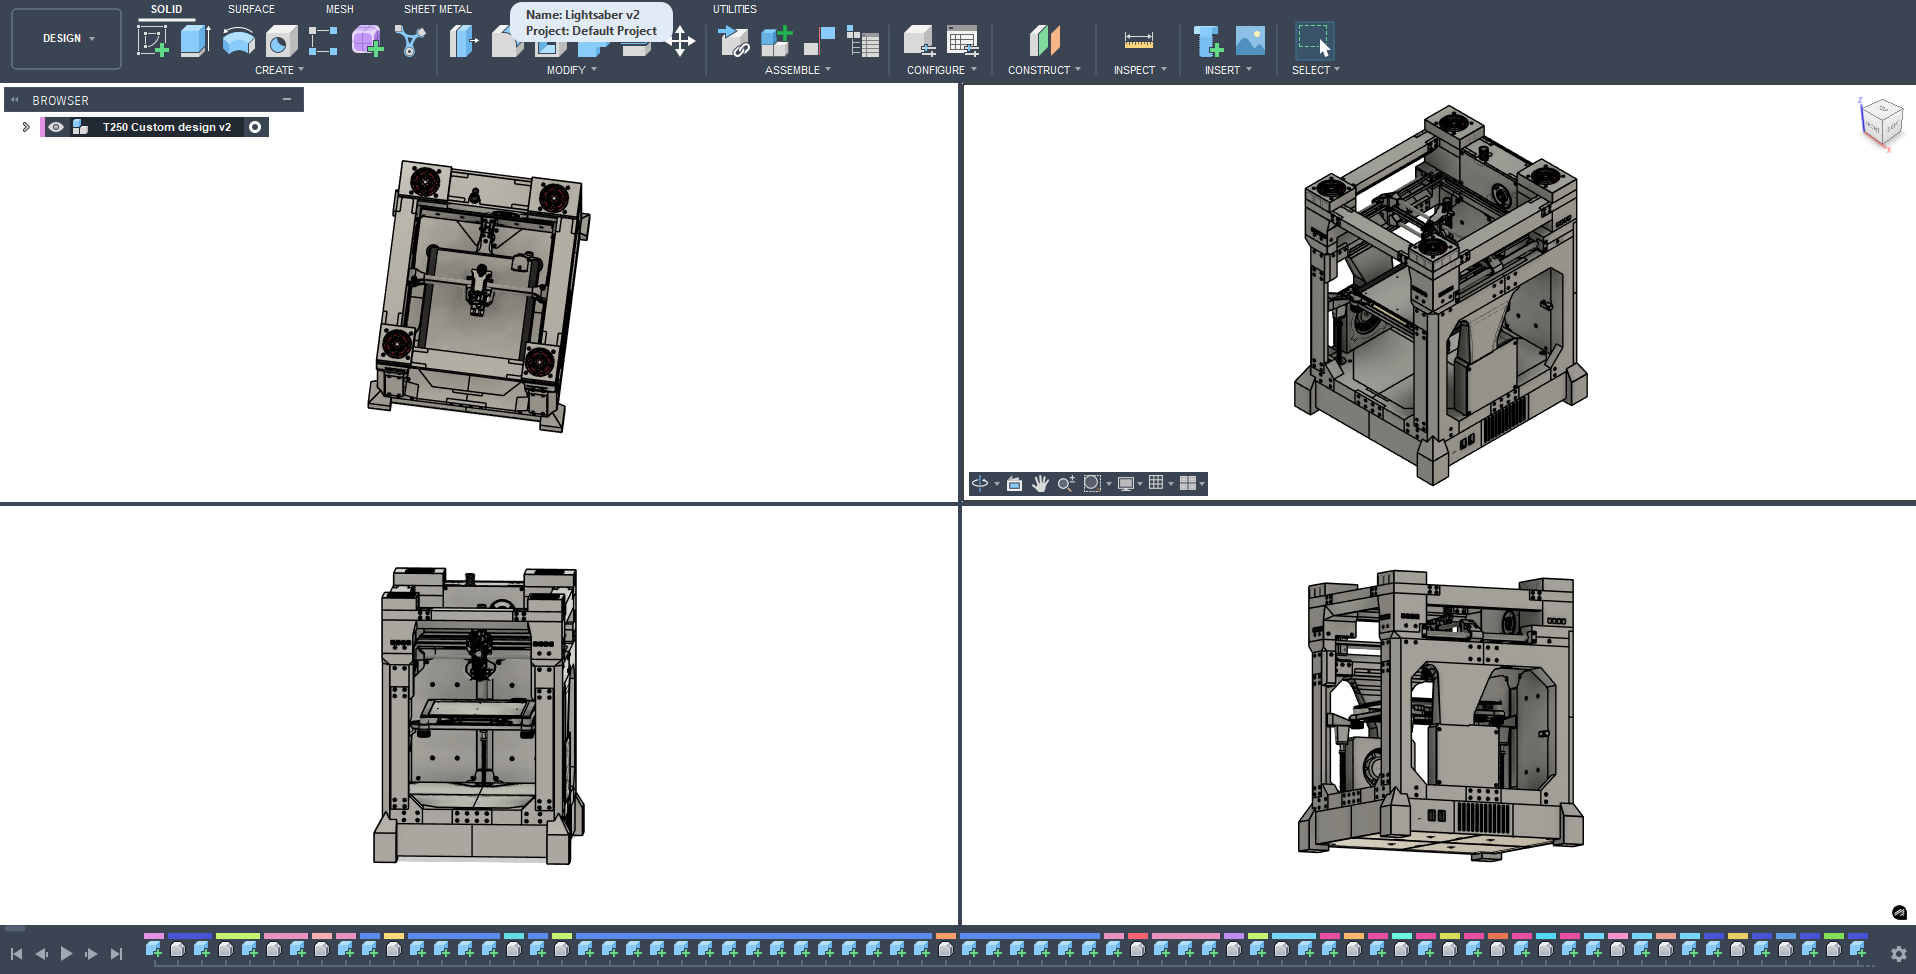Image resolution: width=1916 pixels, height=974 pixels.
Task: Open the Display Settings dropdown
Action: [x=1129, y=484]
